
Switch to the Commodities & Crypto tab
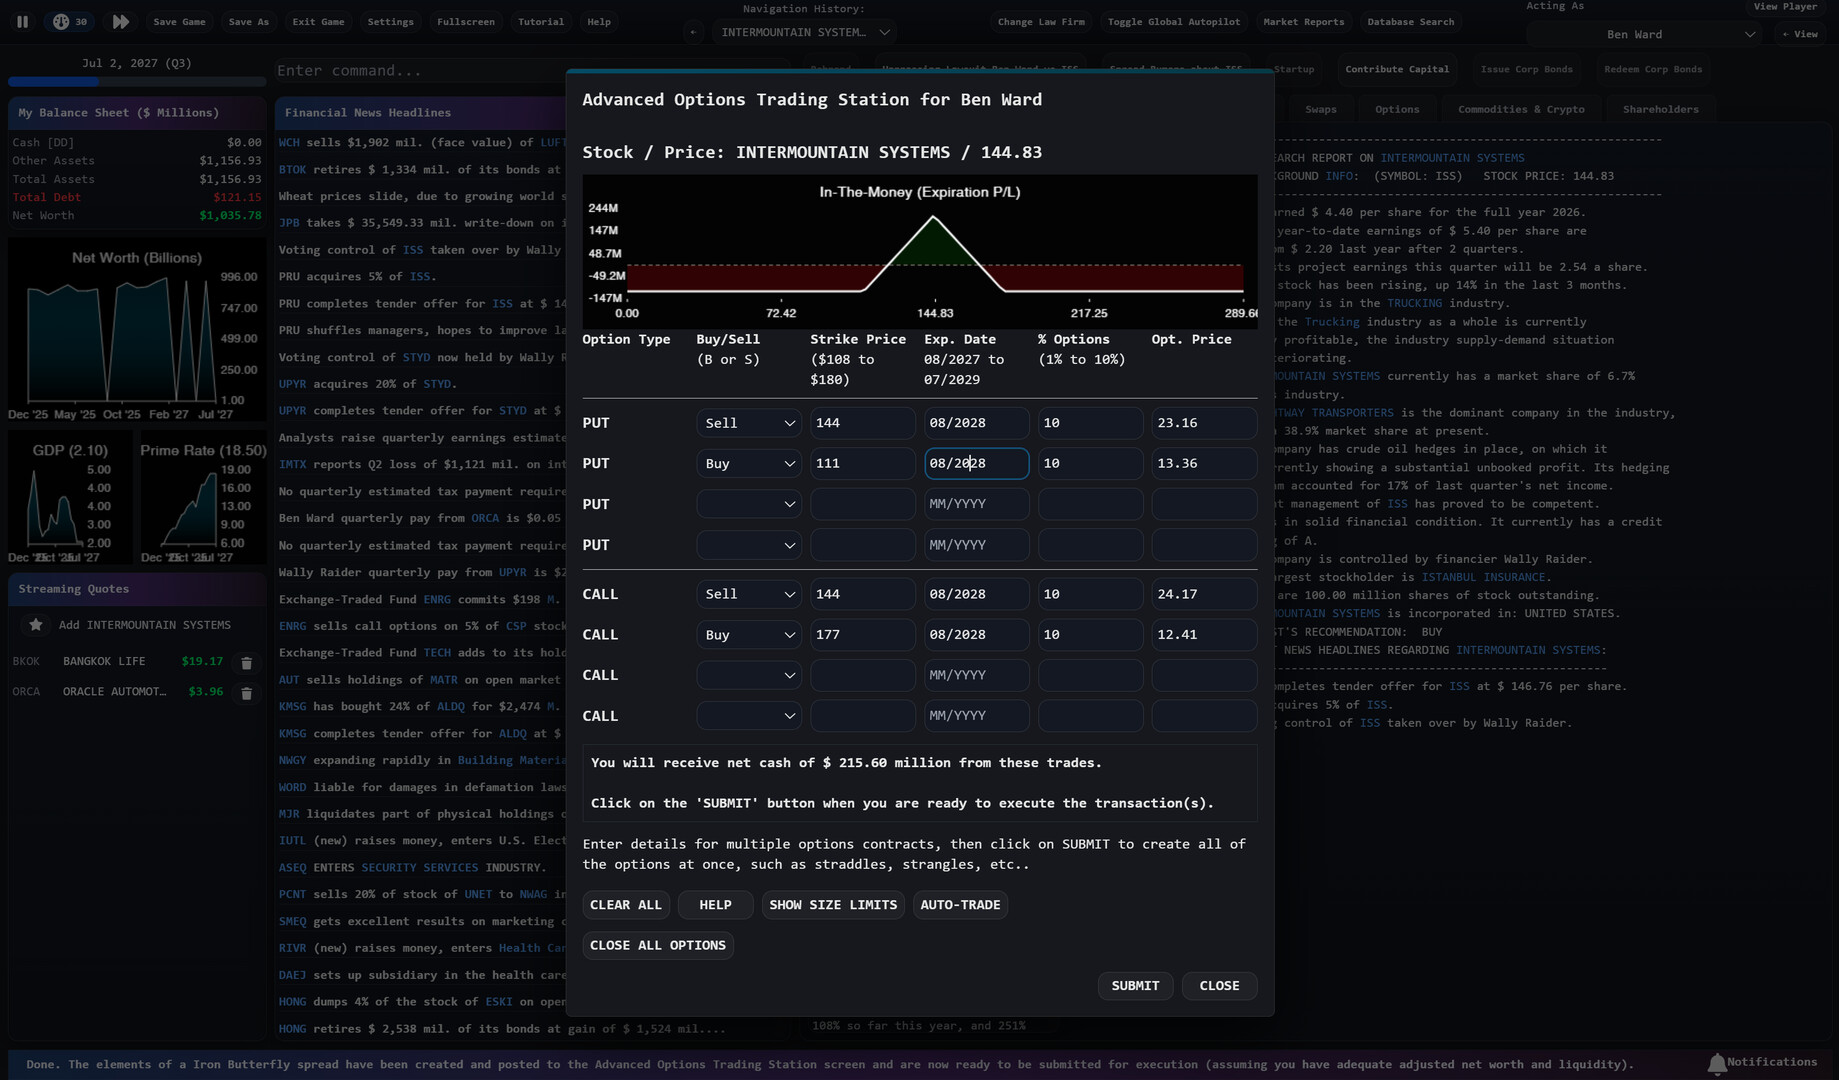pyautogui.click(x=1520, y=109)
